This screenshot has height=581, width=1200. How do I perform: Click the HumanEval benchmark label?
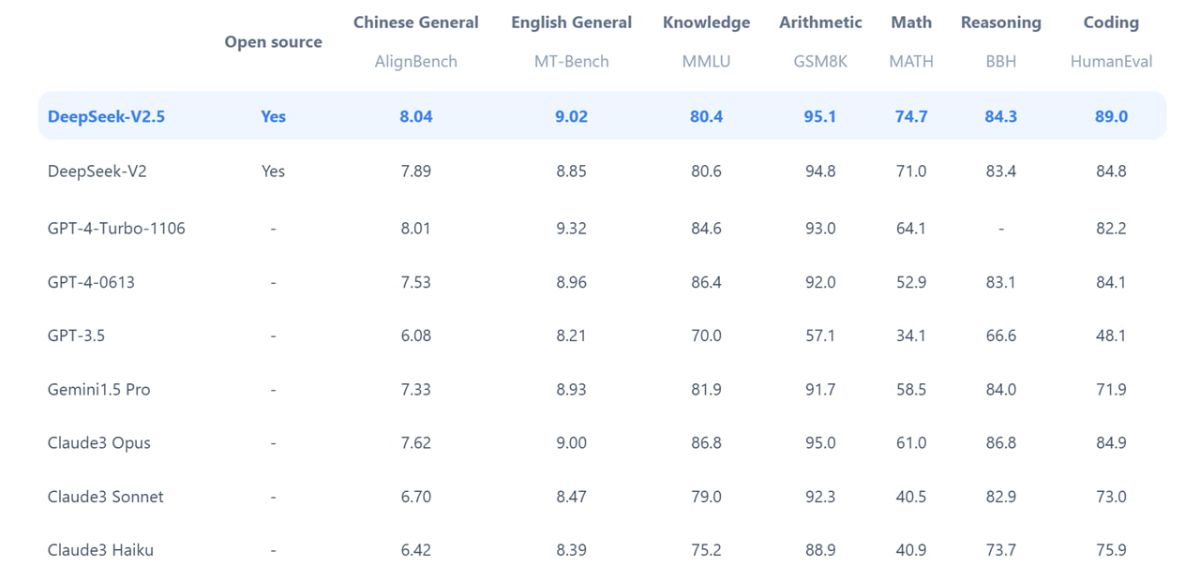coord(1111,61)
